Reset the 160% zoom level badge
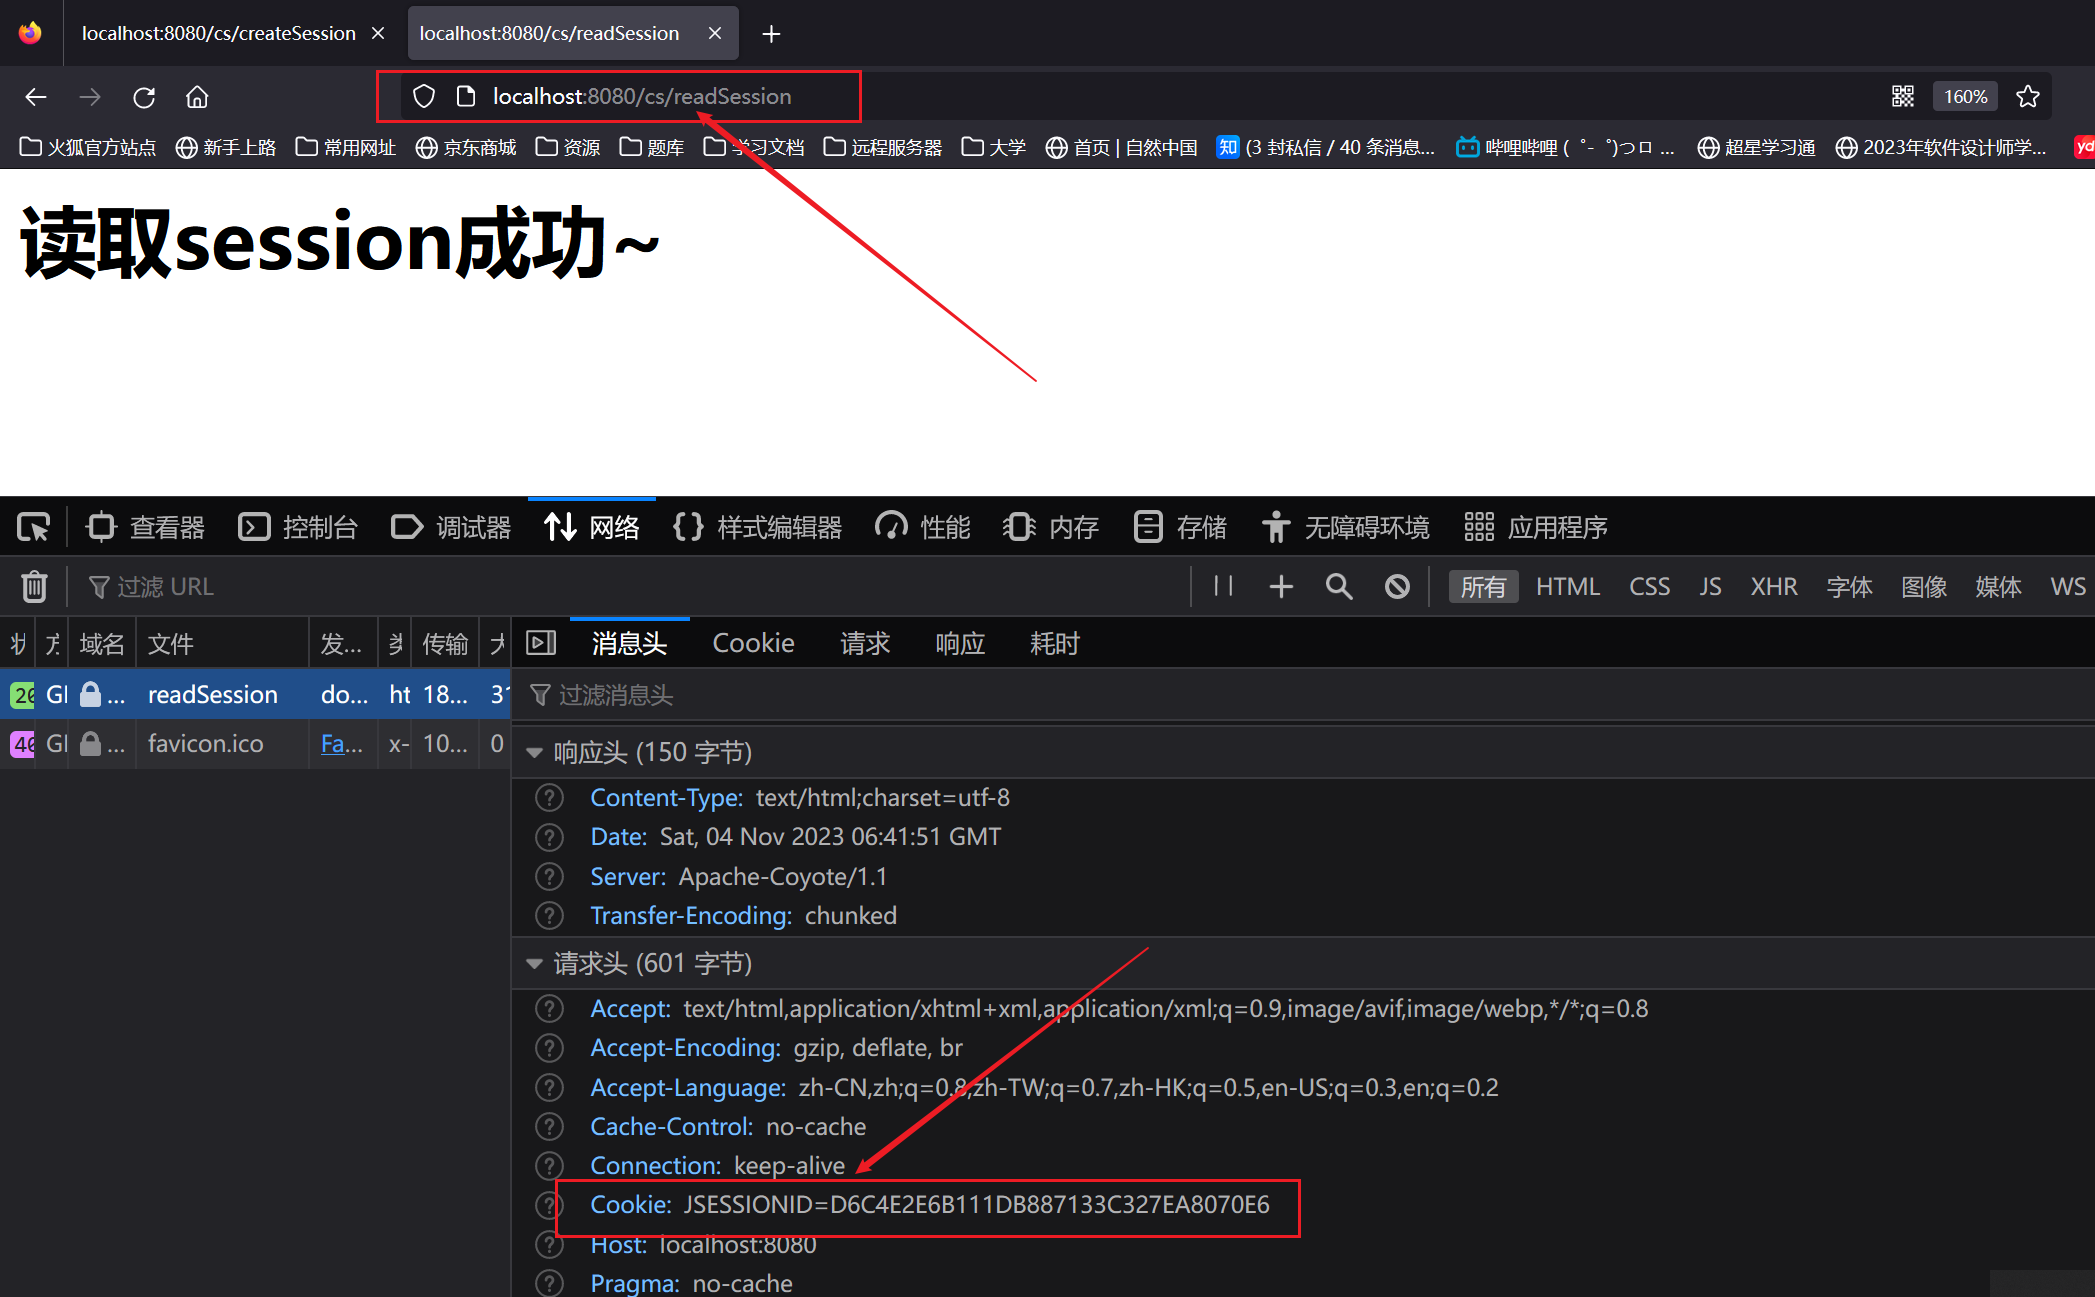Image resolution: width=2095 pixels, height=1297 pixels. pos(1965,97)
